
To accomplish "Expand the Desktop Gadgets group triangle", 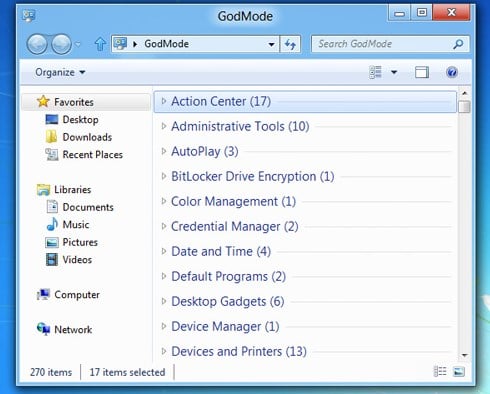I will [x=164, y=301].
